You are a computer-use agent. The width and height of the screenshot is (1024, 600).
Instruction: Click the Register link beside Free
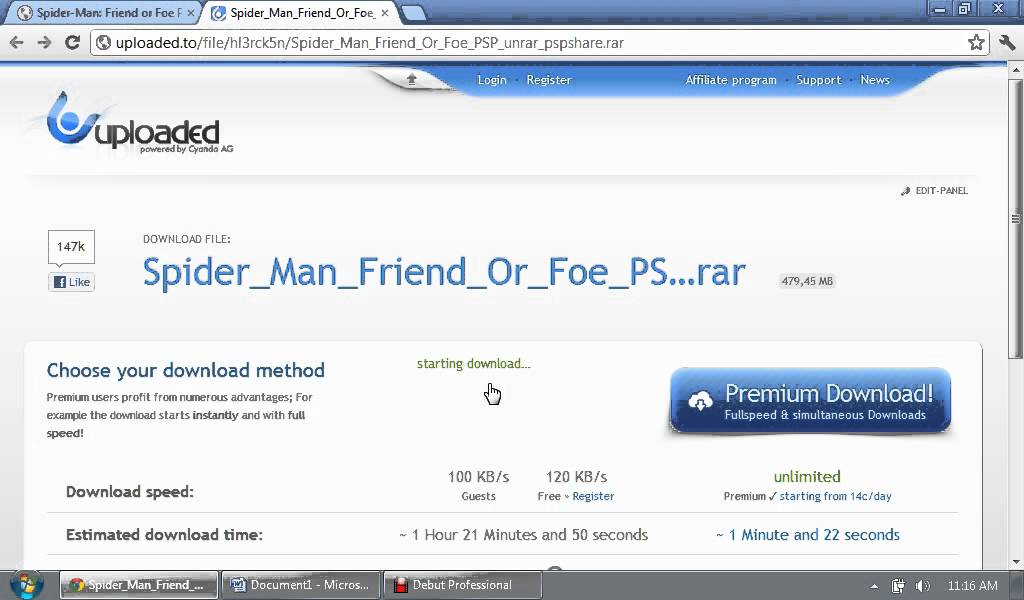[x=593, y=496]
